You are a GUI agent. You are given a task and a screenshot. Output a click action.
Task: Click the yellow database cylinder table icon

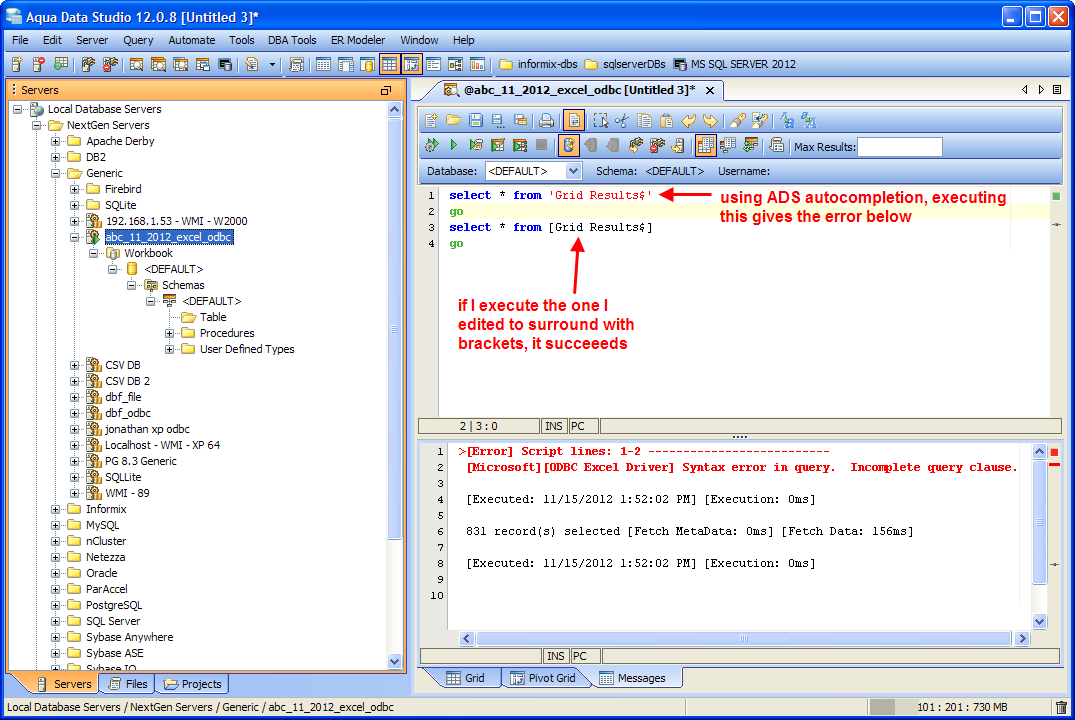[367, 64]
